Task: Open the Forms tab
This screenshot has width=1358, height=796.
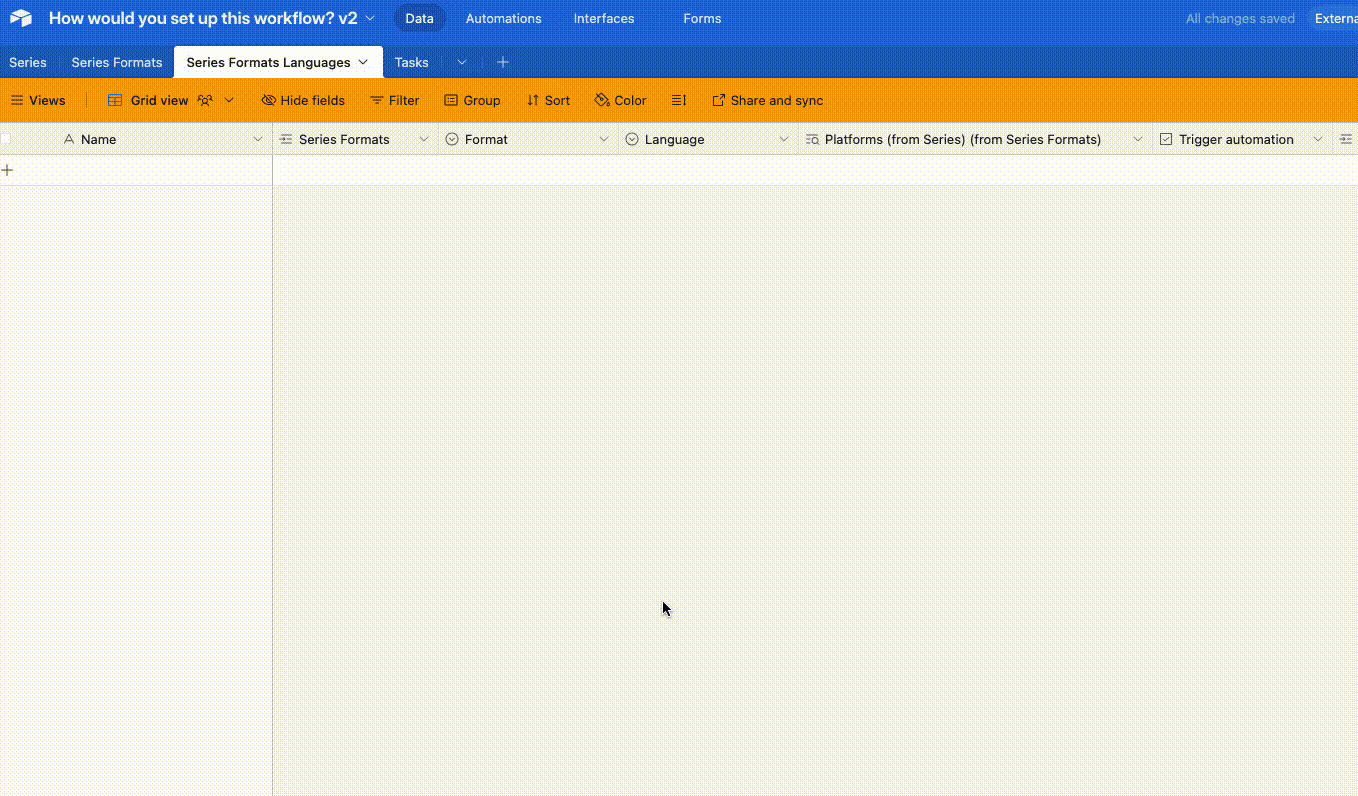Action: tap(702, 18)
